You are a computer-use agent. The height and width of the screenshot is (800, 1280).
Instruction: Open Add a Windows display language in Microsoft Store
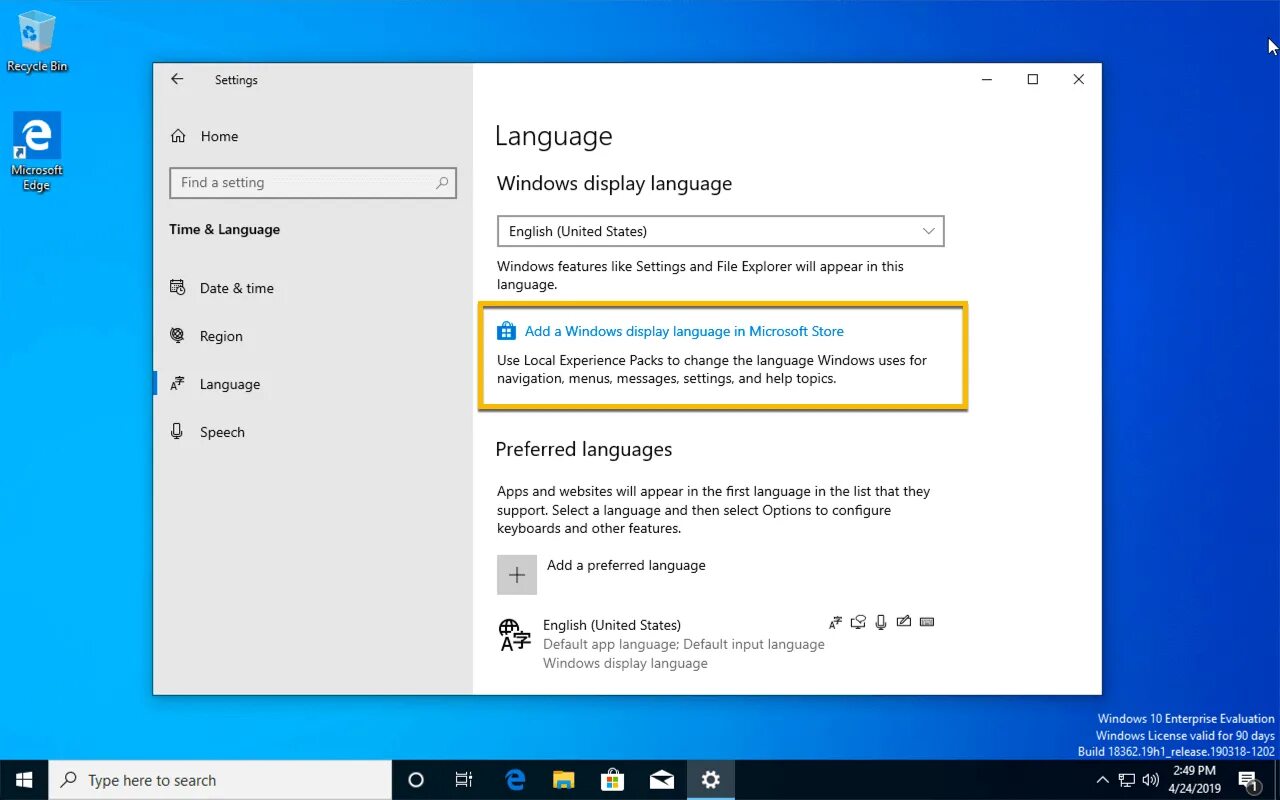tap(684, 331)
